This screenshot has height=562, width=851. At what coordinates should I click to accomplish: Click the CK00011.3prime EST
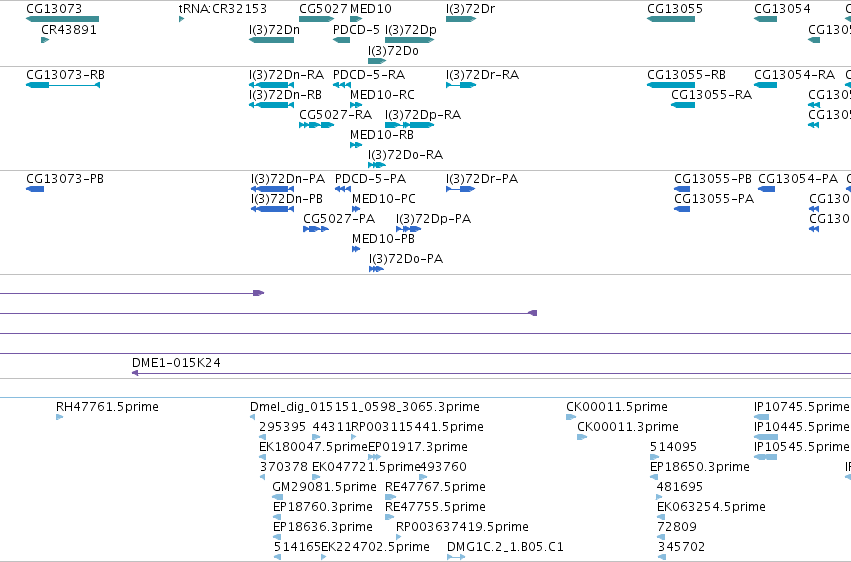click(x=582, y=438)
